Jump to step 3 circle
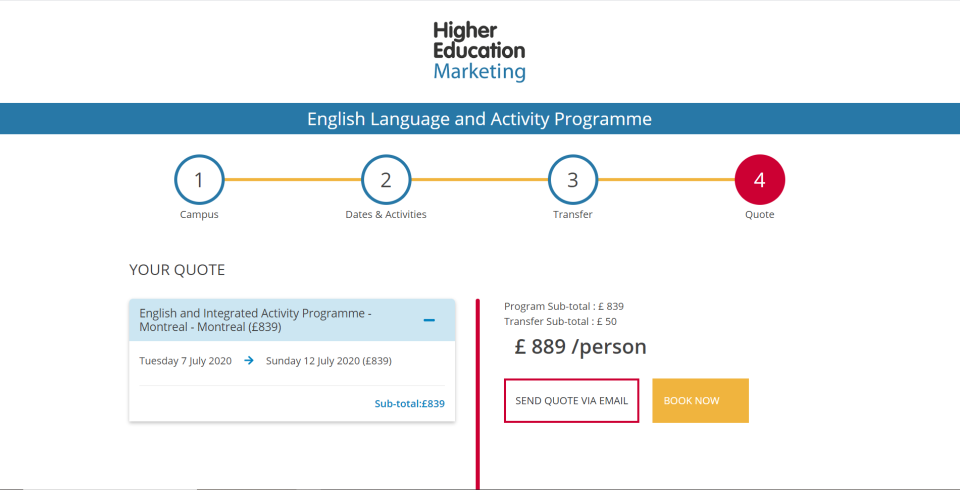Image resolution: width=960 pixels, height=490 pixels. (573, 180)
